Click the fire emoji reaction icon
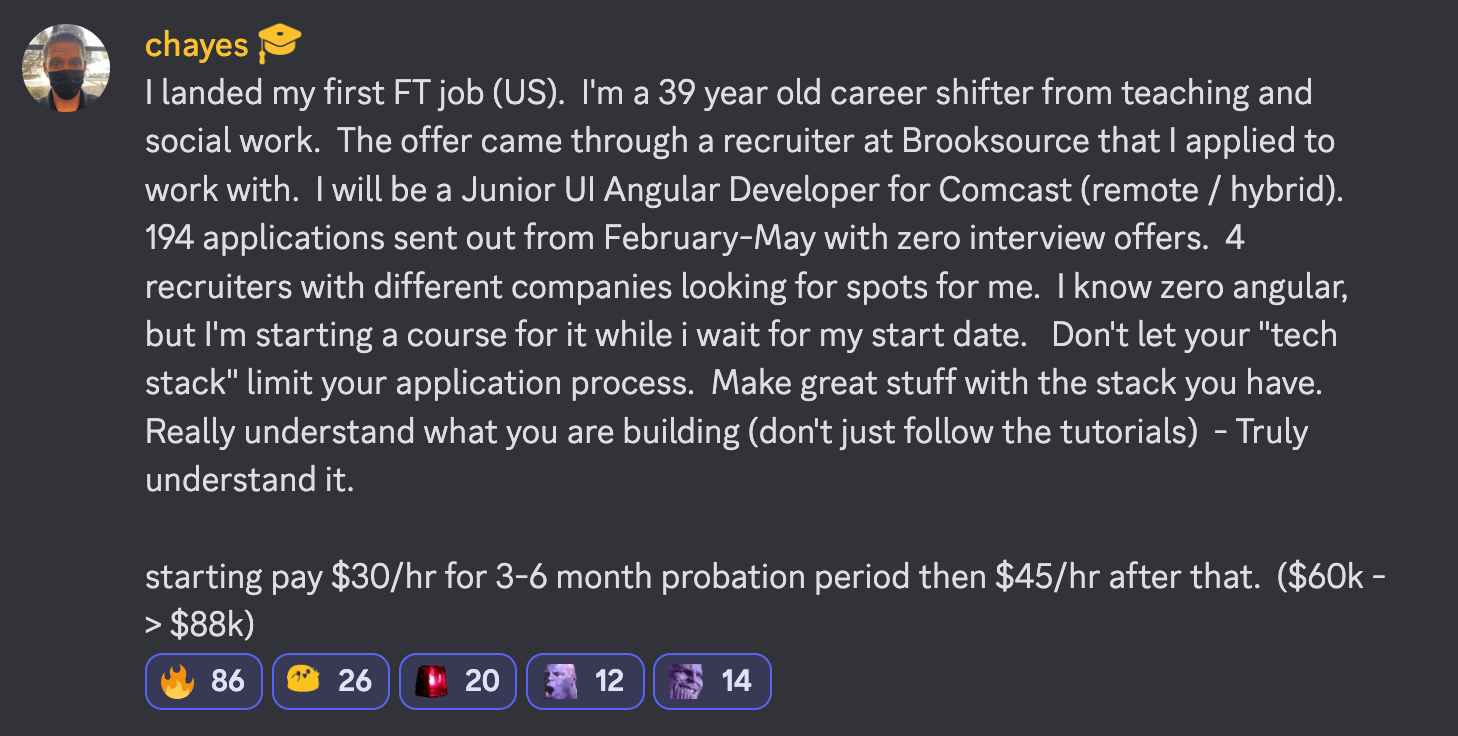1458x736 pixels. pos(177,681)
